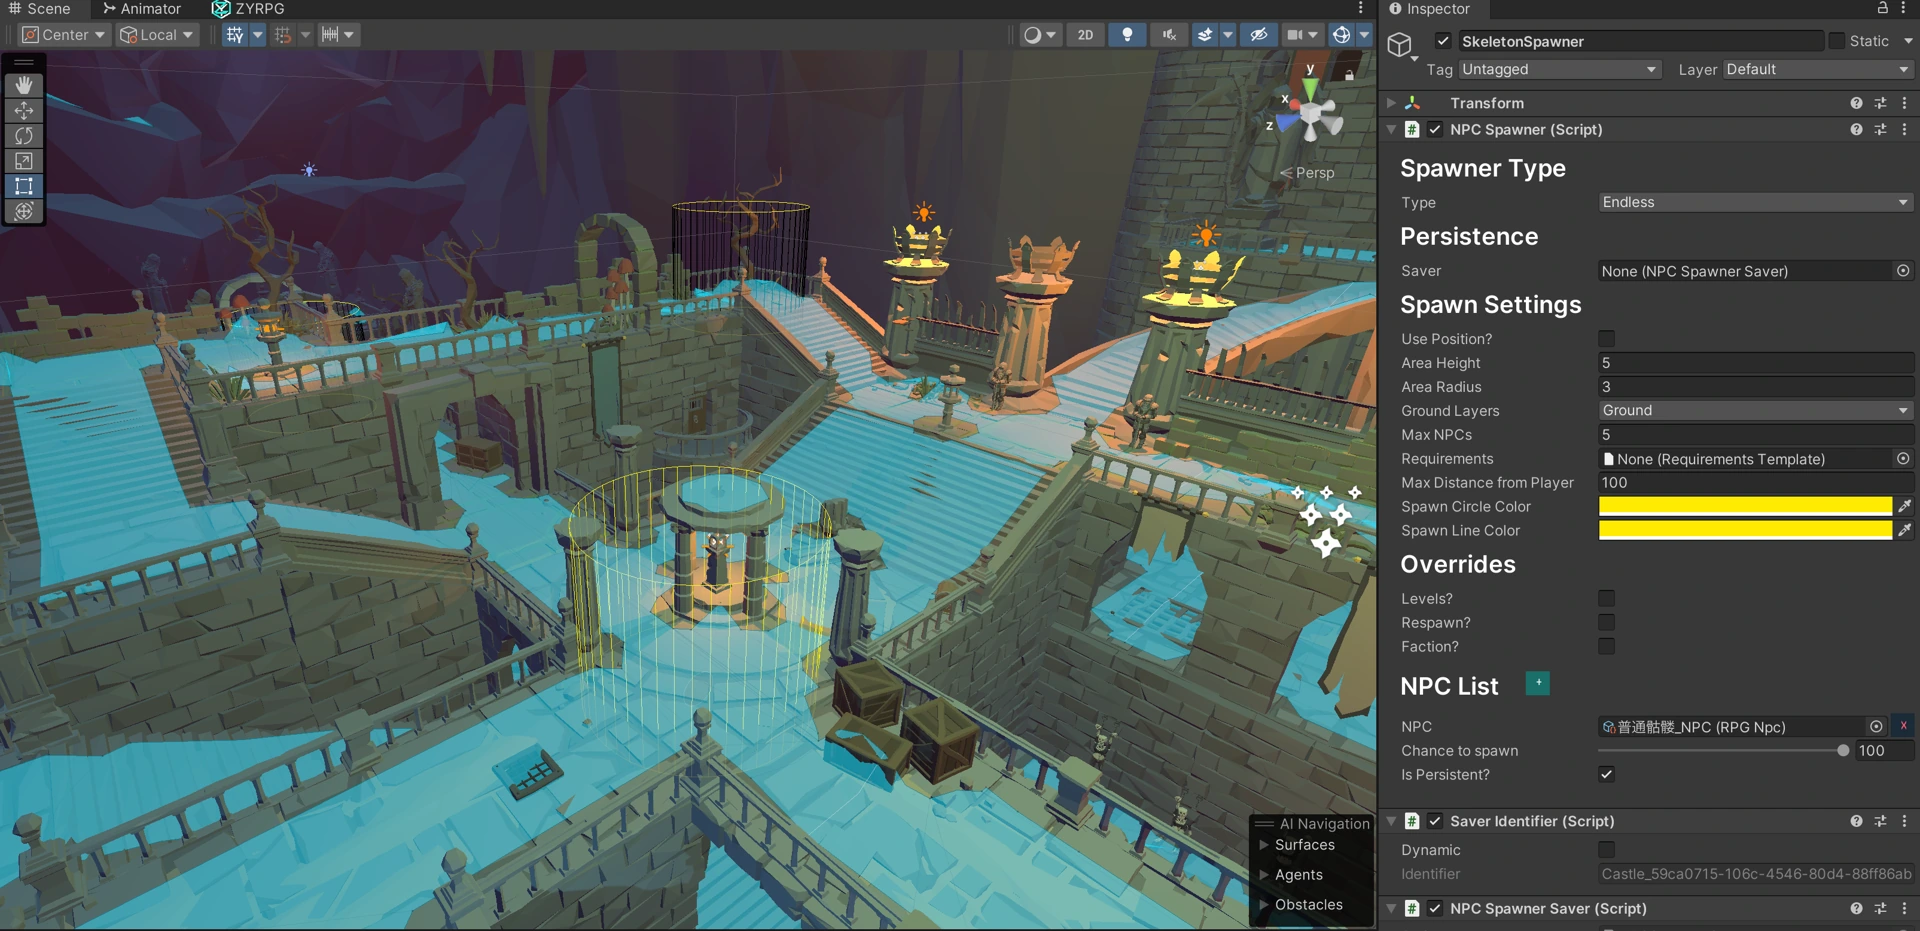Toggle scene lighting bulb icon
The image size is (1920, 931).
[1127, 35]
